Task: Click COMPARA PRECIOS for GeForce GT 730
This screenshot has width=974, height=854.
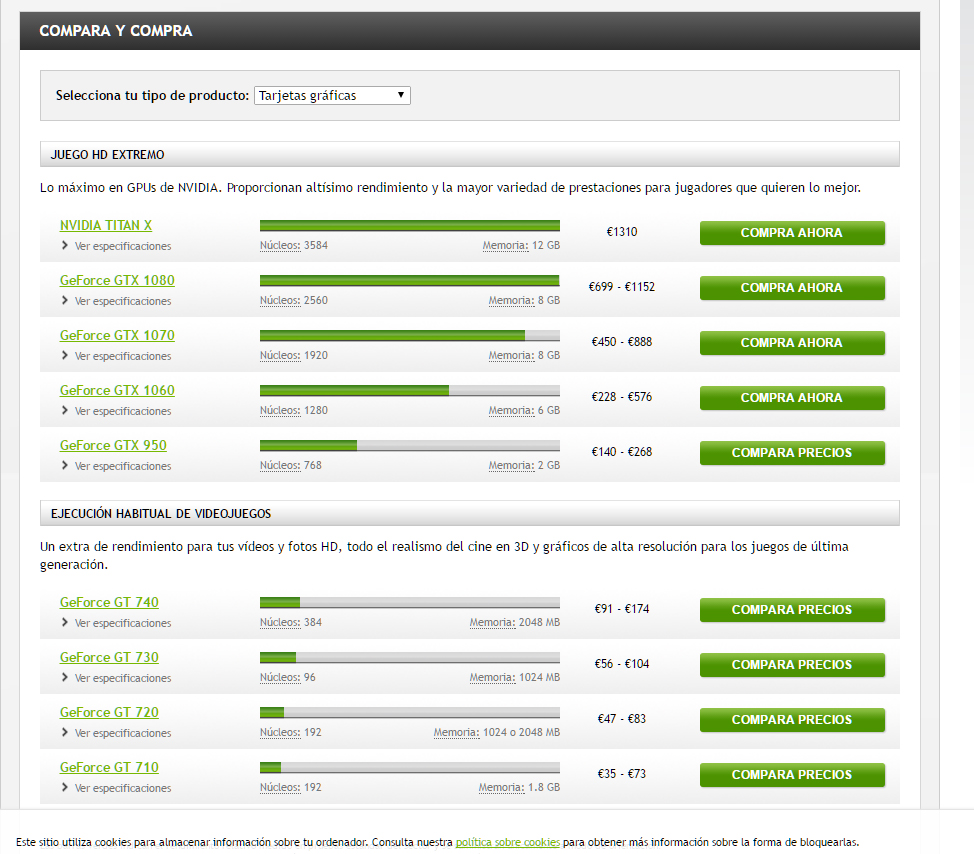Action: coord(792,665)
